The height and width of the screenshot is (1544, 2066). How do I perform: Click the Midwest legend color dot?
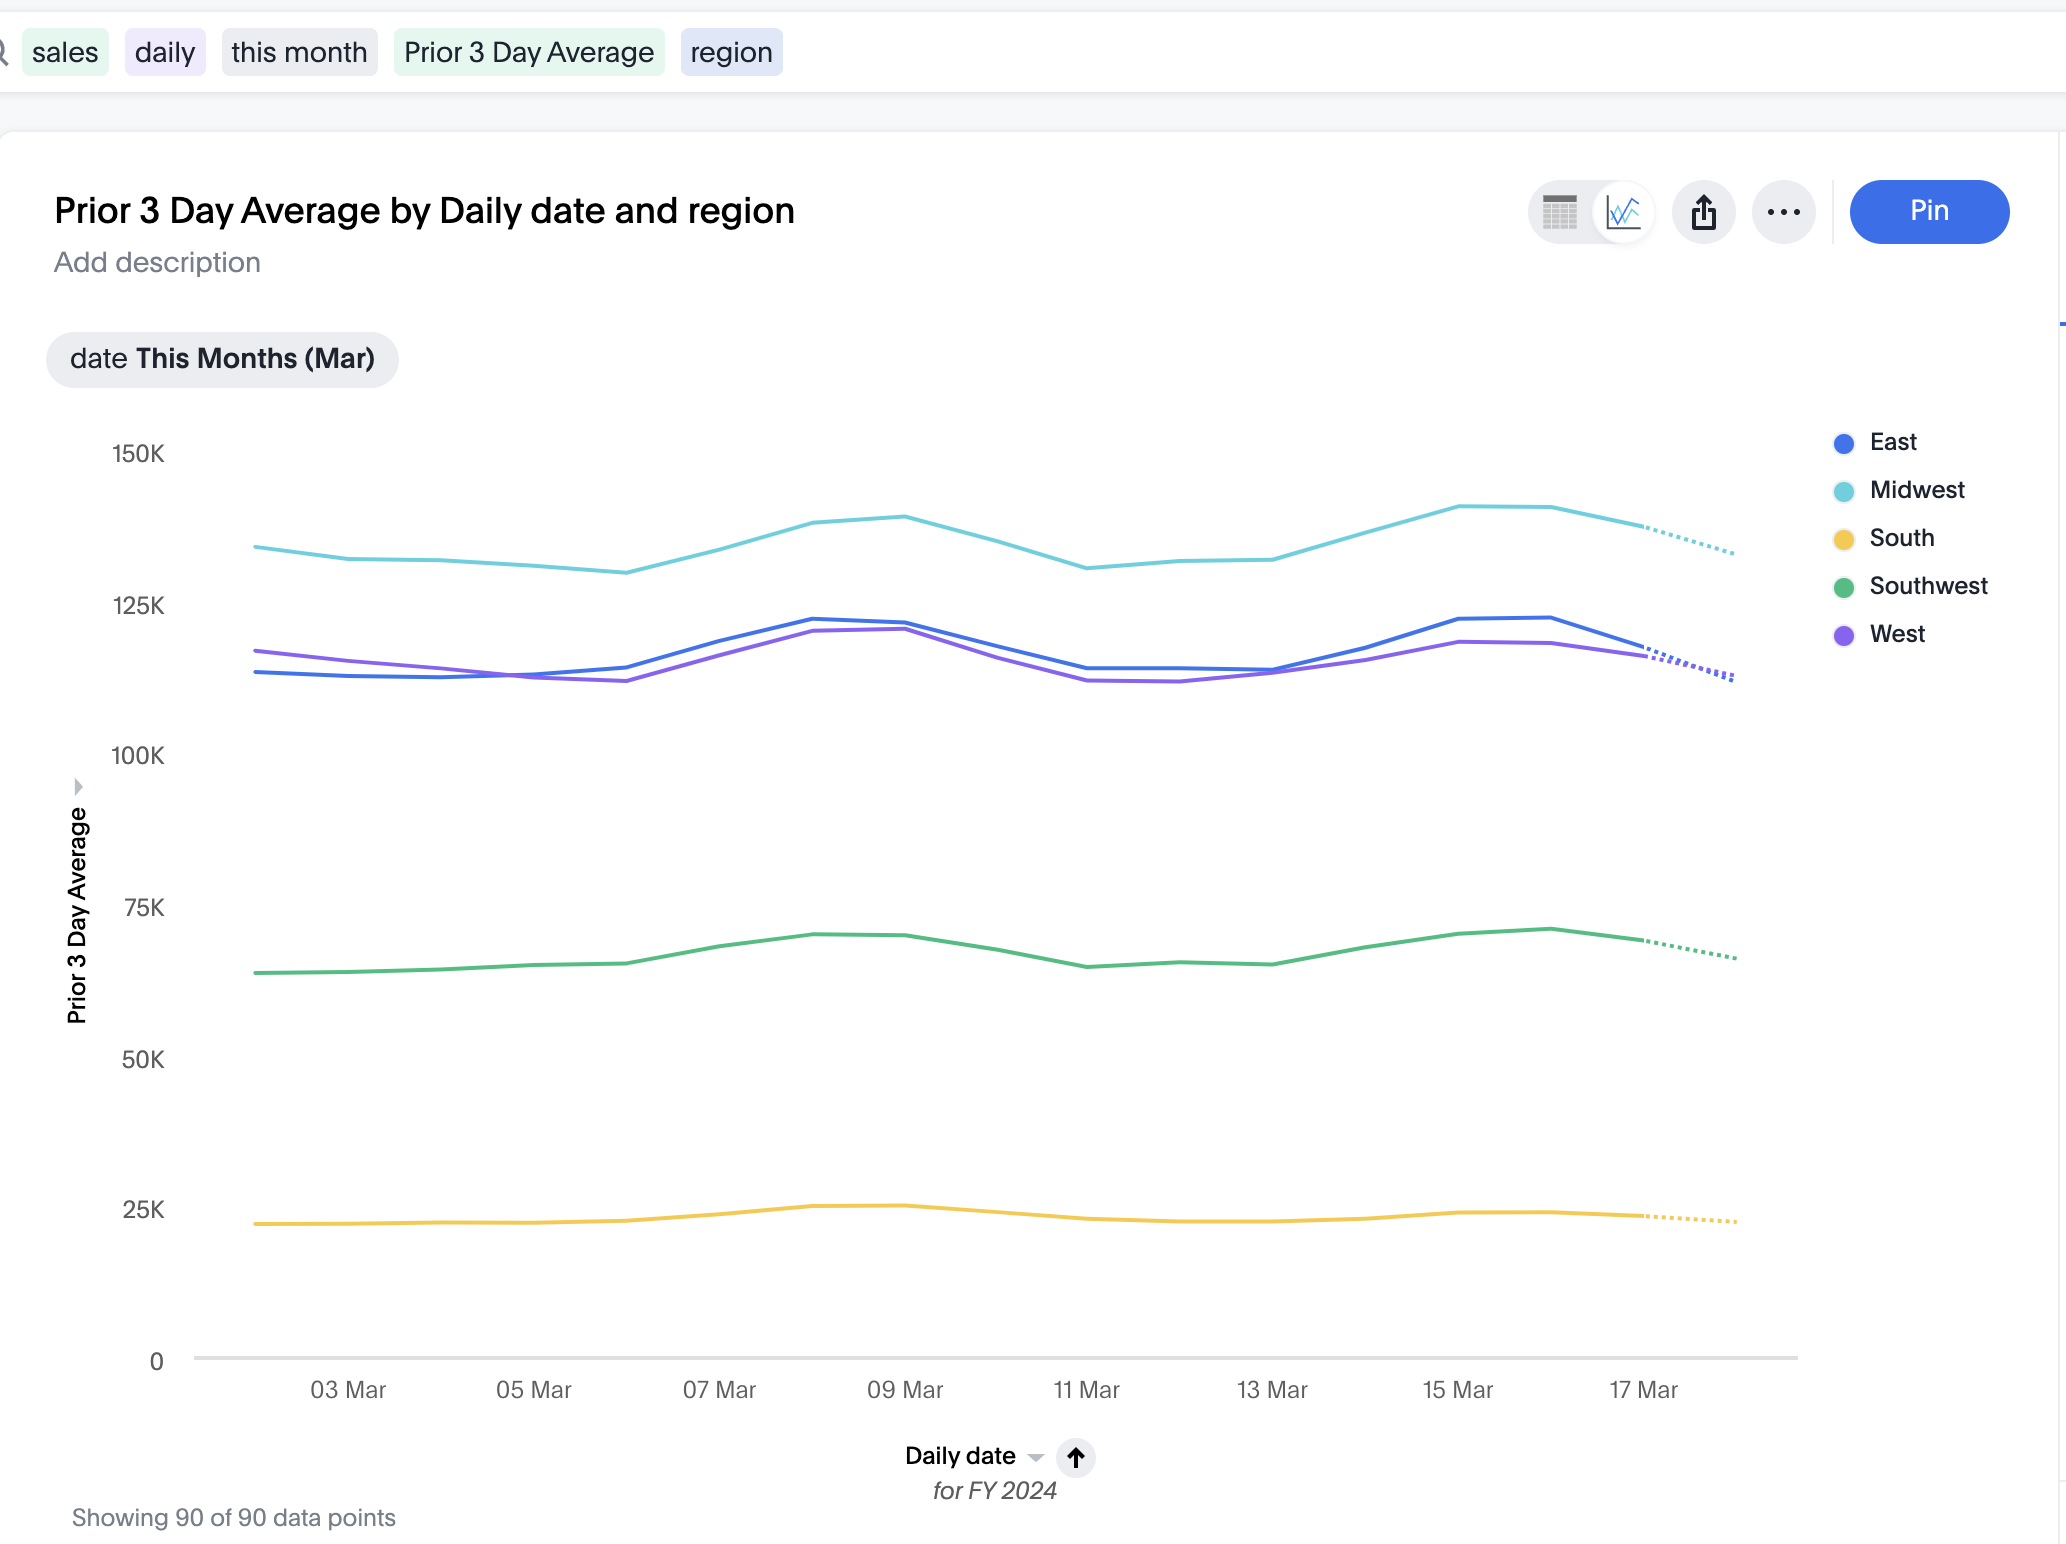[x=1843, y=490]
